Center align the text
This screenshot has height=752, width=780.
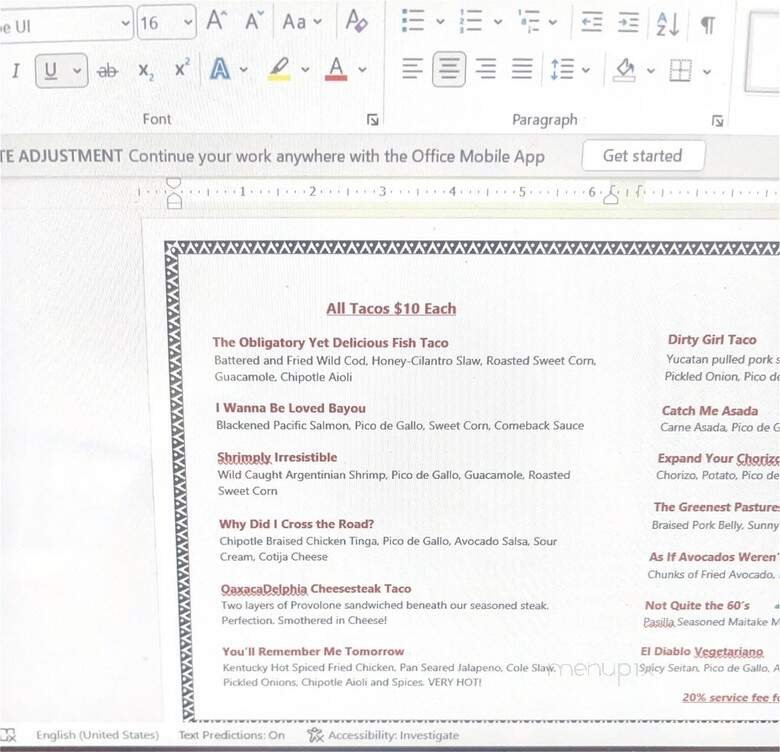pyautogui.click(x=449, y=69)
